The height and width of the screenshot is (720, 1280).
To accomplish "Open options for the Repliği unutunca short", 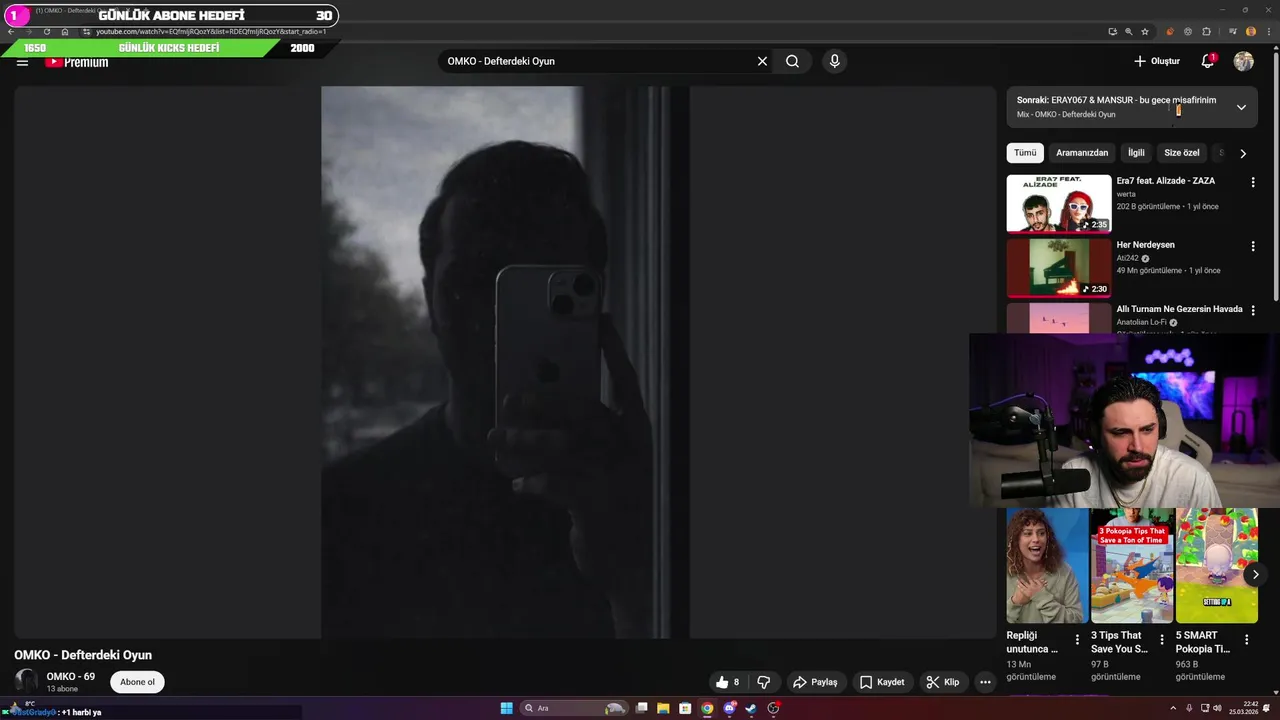I will 1077,640.
